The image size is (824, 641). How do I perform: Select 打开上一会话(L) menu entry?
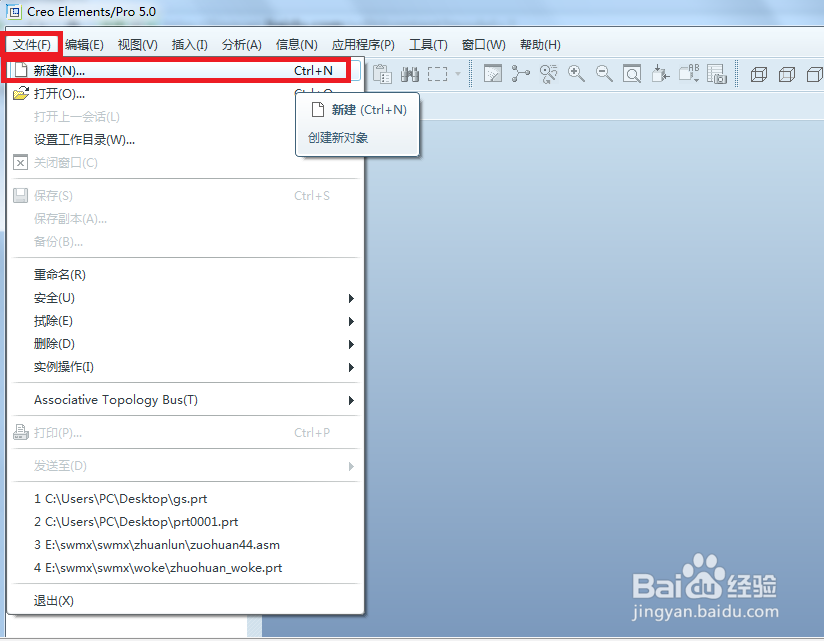tap(184, 117)
